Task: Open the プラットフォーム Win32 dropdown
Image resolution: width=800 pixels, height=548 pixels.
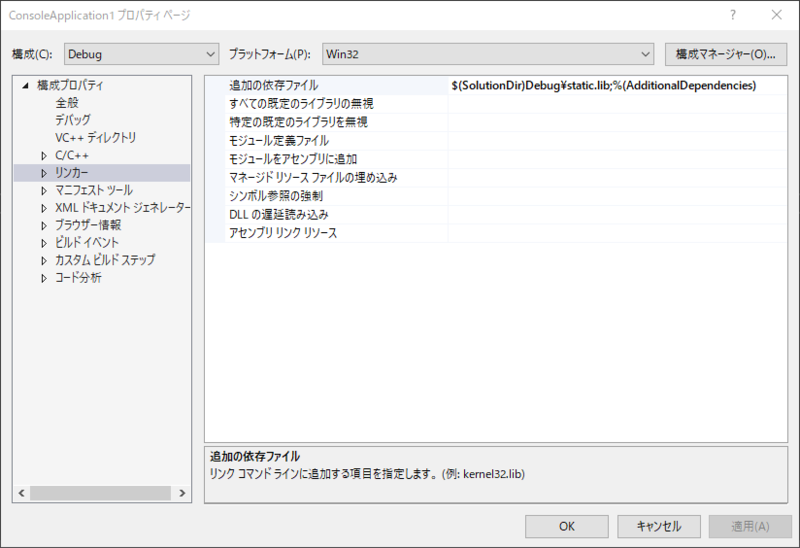Action: point(488,54)
